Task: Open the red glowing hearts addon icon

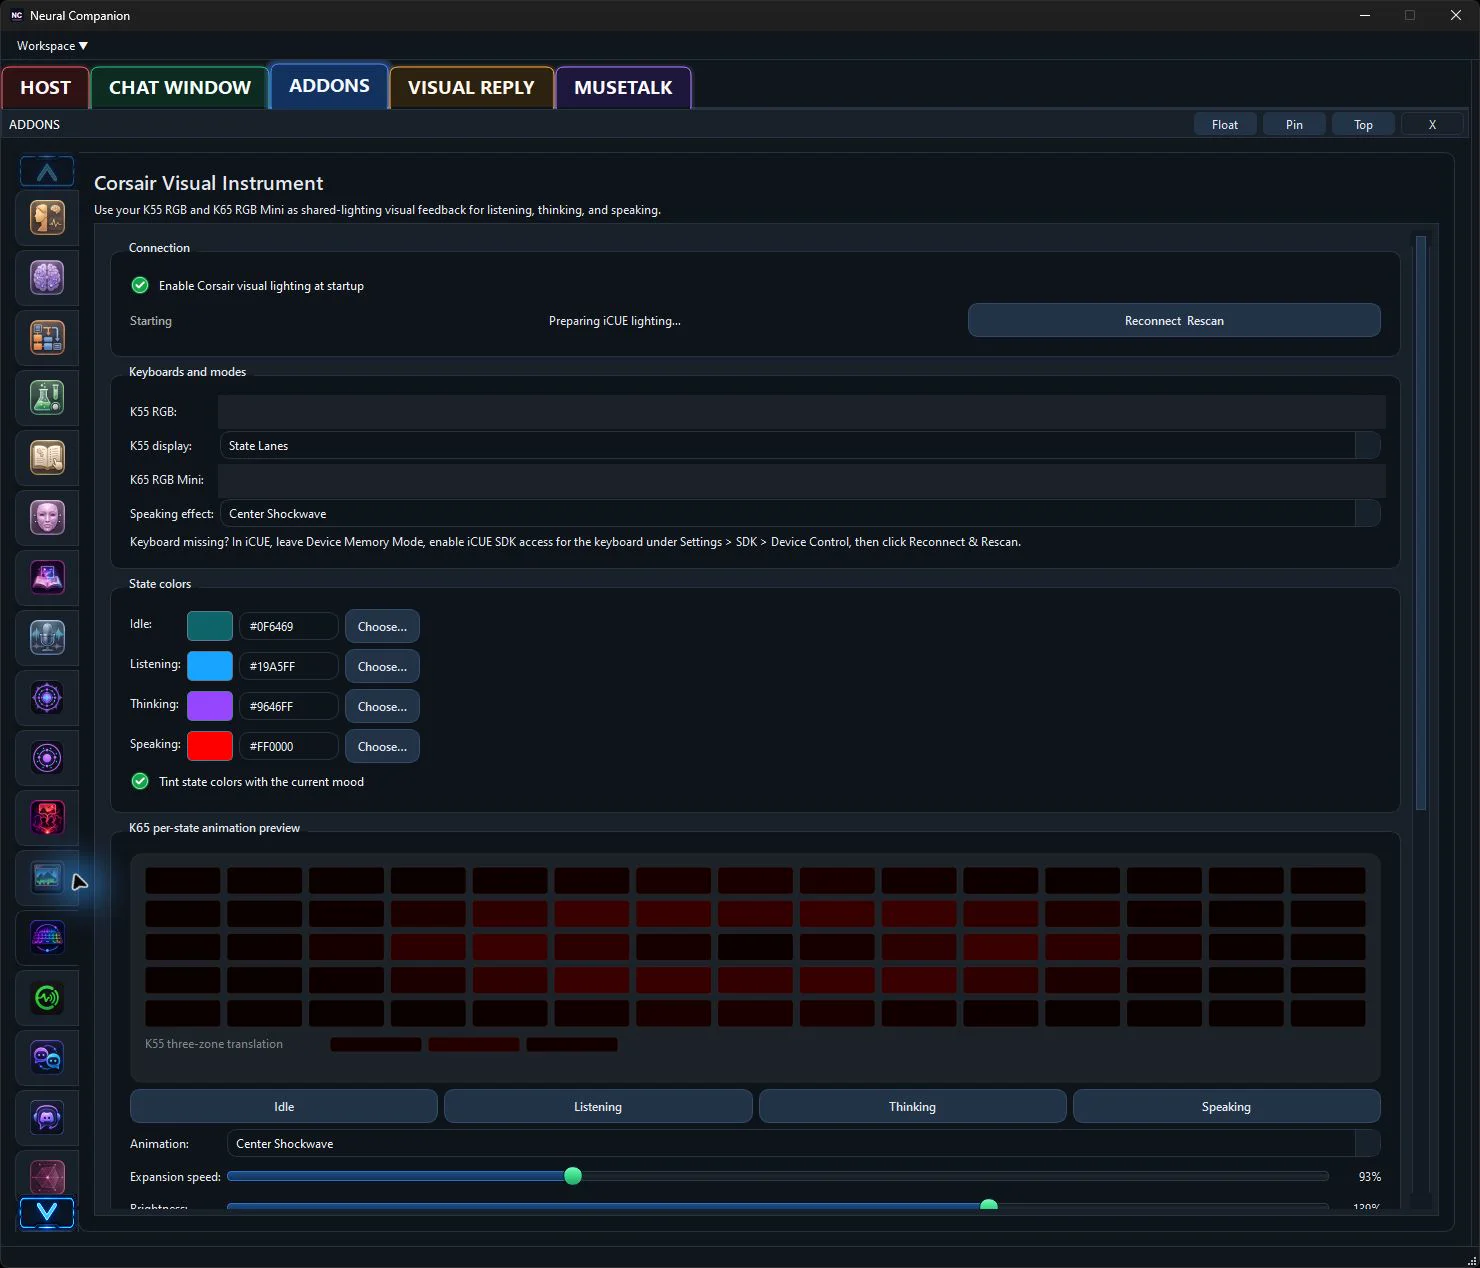Action: click(x=47, y=817)
